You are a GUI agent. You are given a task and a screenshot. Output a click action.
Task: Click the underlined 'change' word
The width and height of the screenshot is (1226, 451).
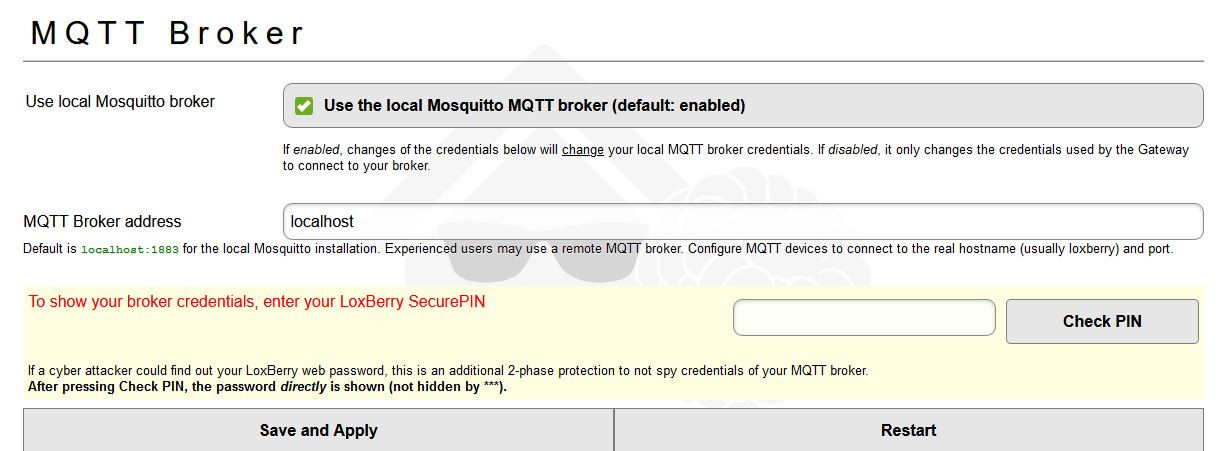pos(582,150)
